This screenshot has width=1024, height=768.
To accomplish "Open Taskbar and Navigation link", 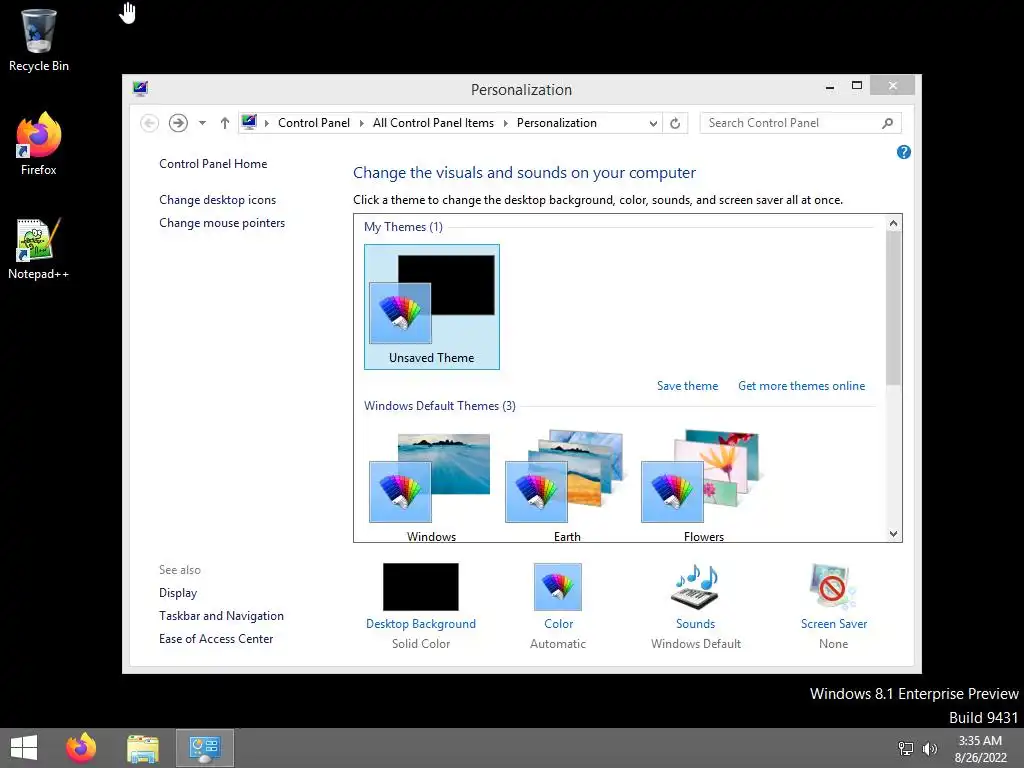I will 221,616.
